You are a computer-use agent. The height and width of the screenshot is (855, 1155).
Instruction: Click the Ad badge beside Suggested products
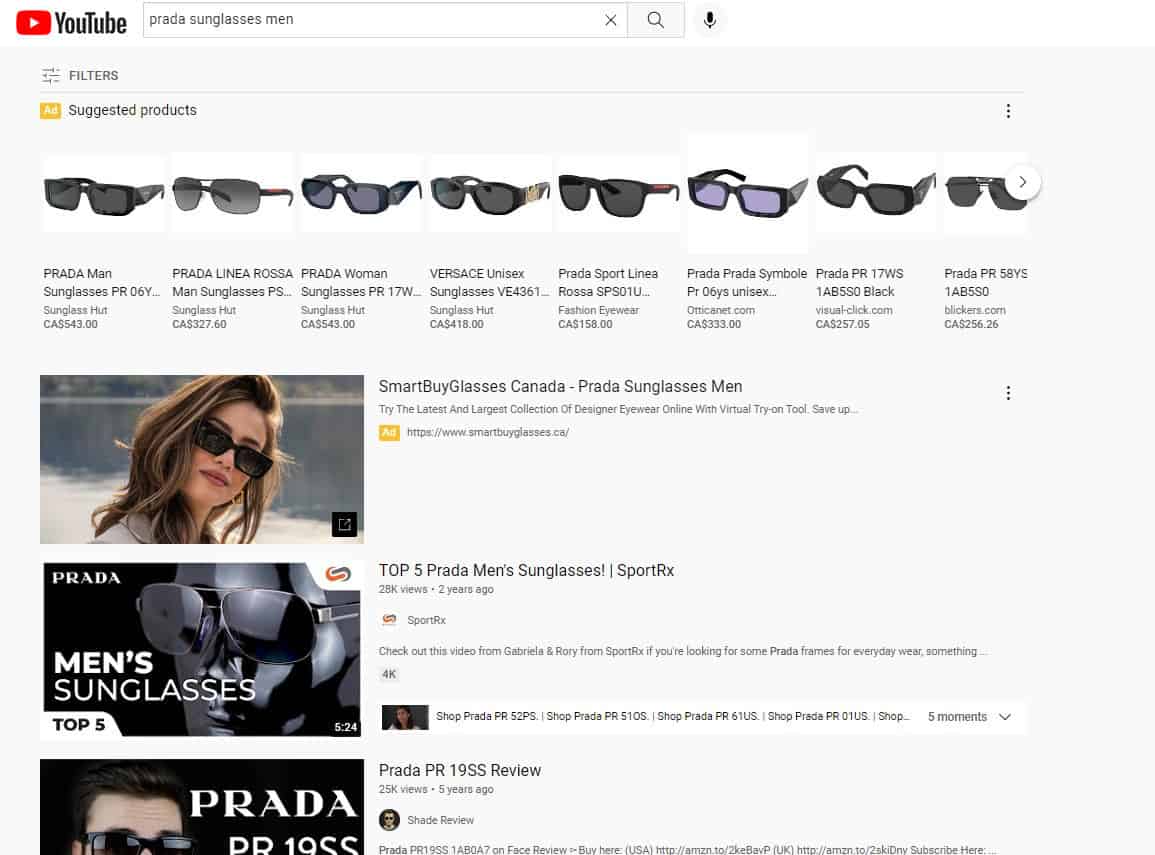(50, 110)
